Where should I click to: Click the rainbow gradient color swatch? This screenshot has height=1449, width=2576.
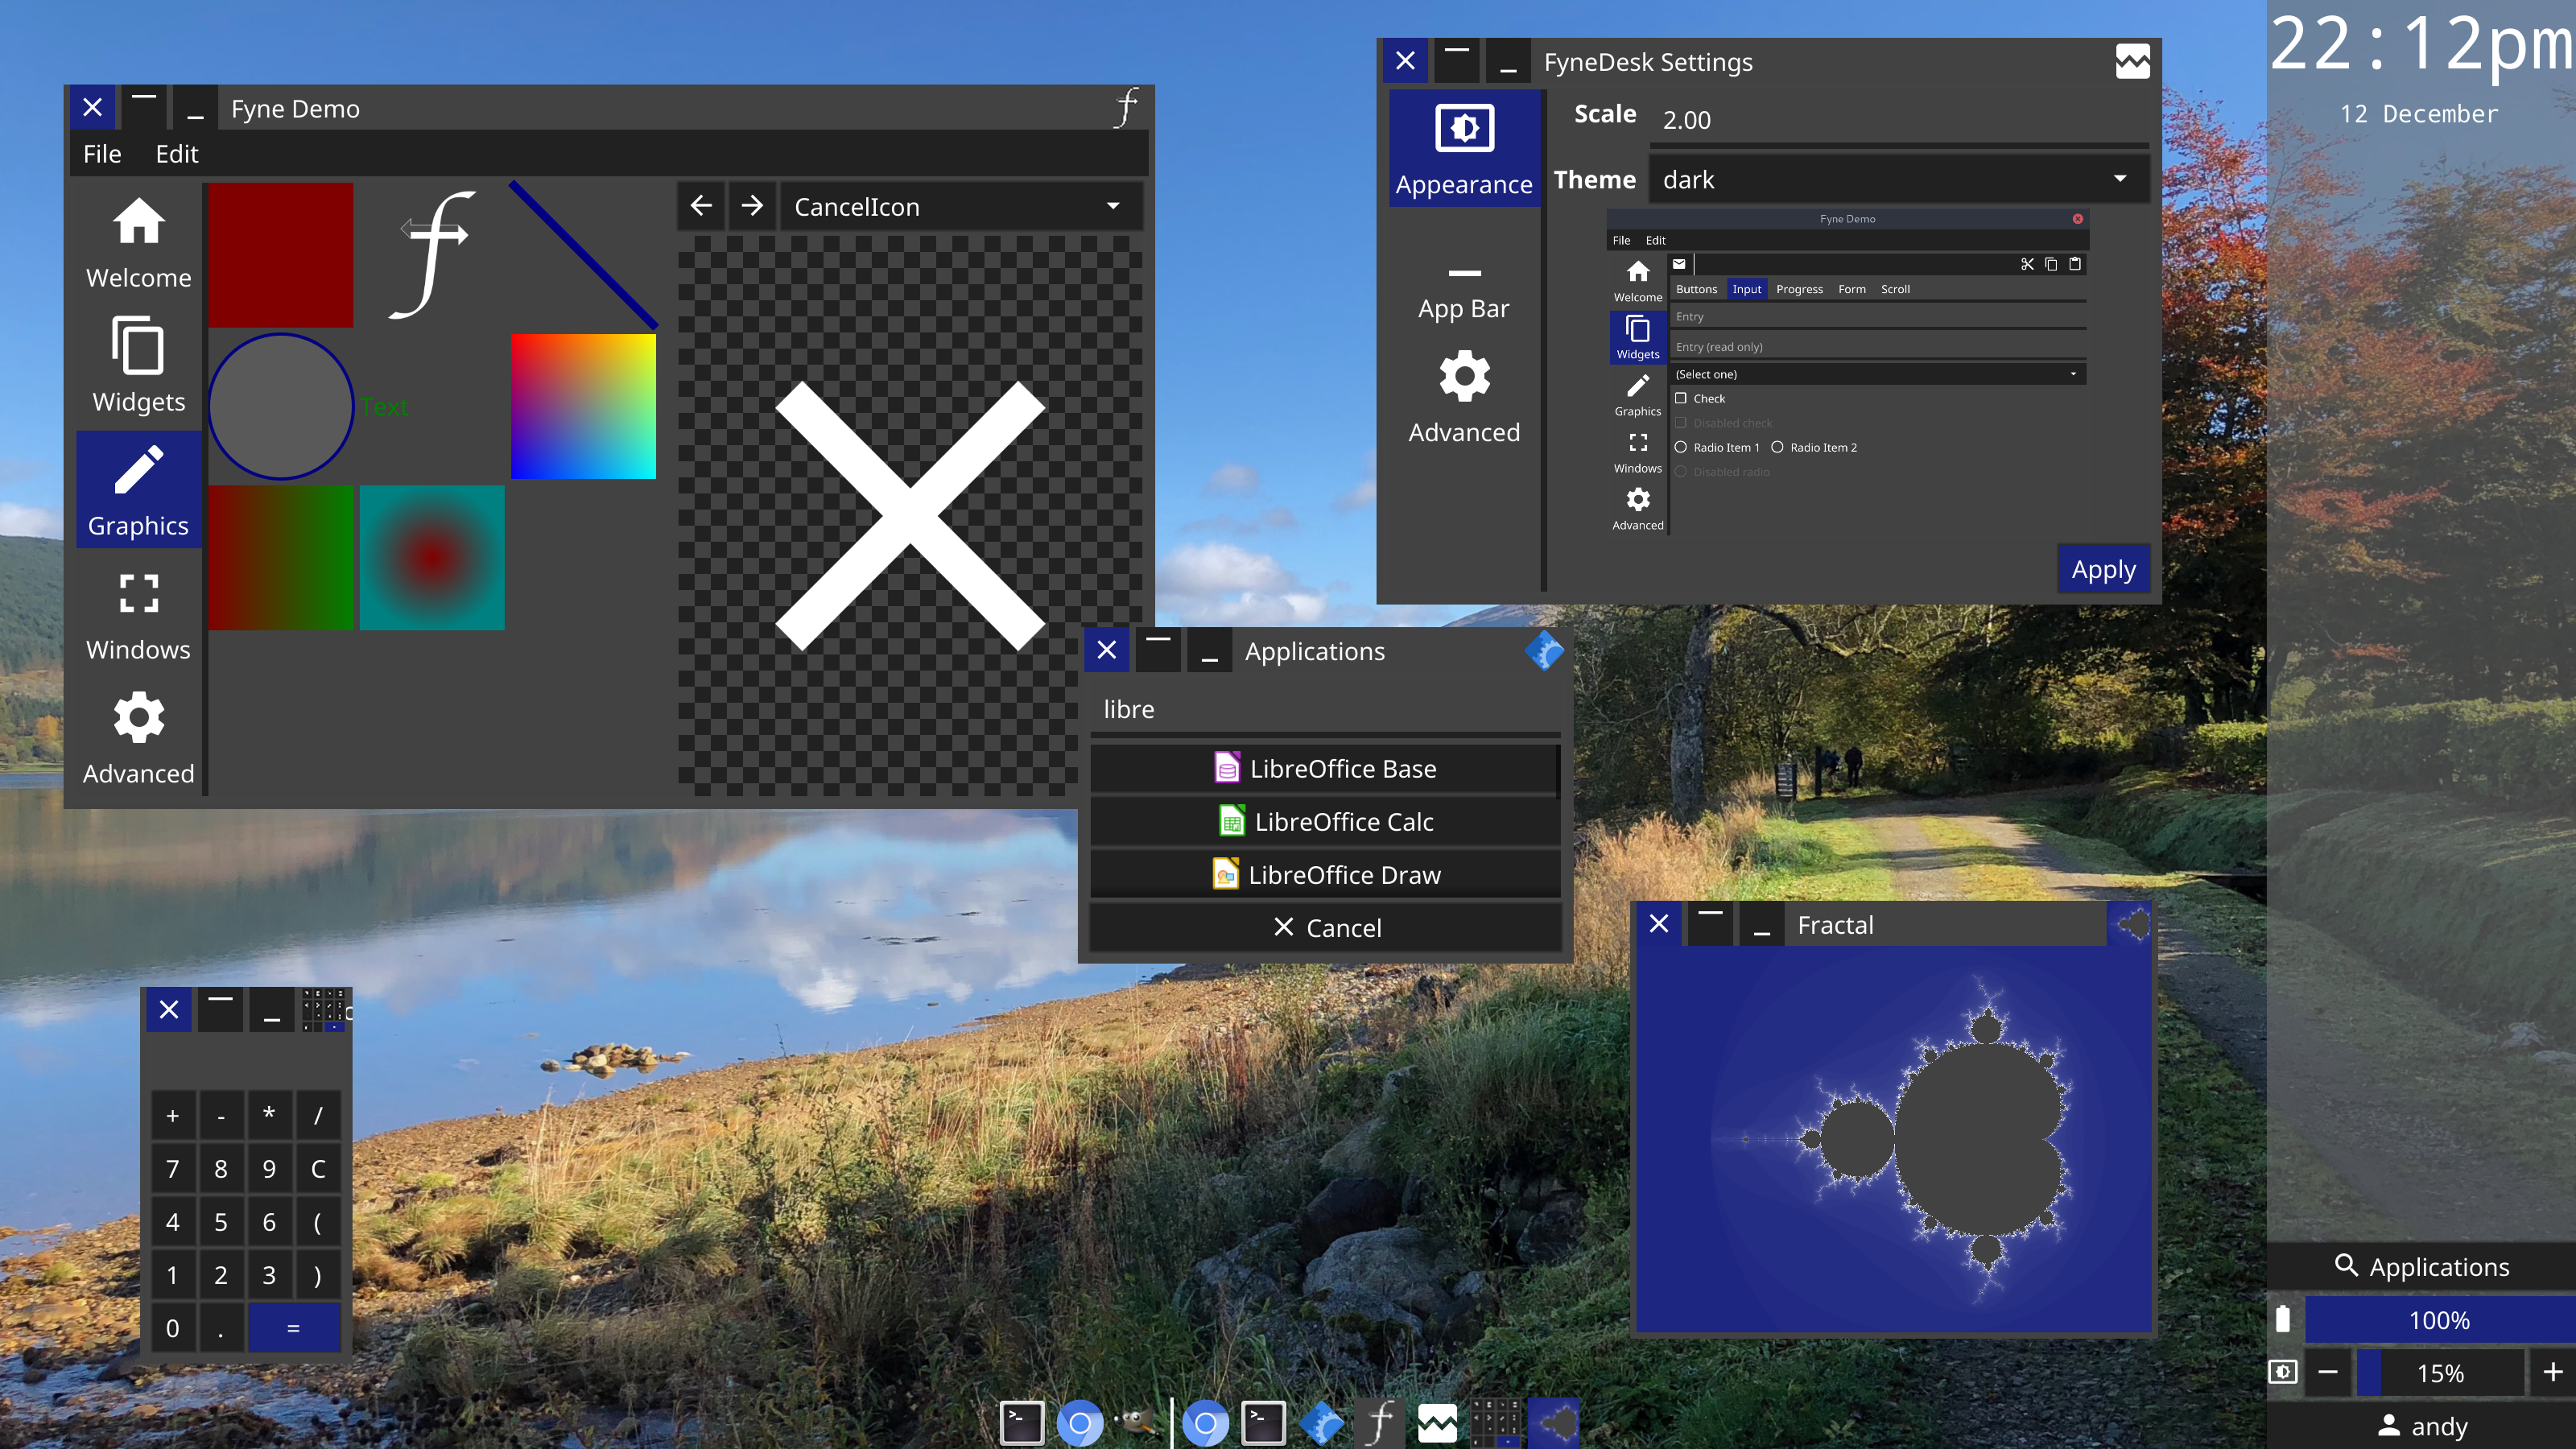[x=583, y=406]
